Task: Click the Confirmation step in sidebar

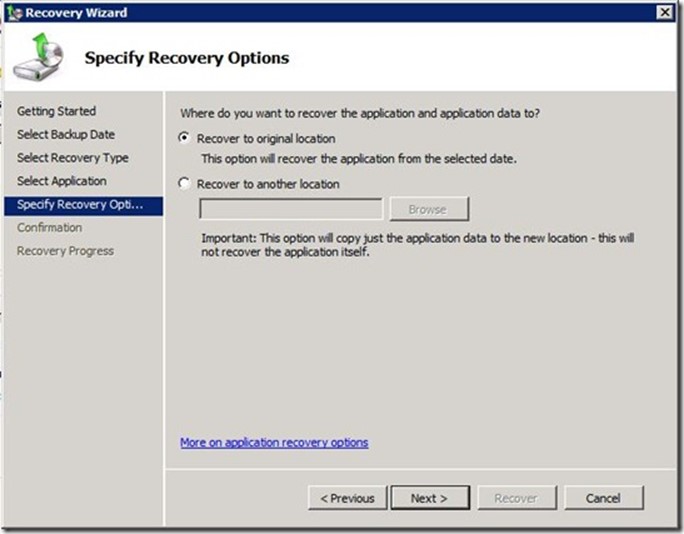Action: 50,228
